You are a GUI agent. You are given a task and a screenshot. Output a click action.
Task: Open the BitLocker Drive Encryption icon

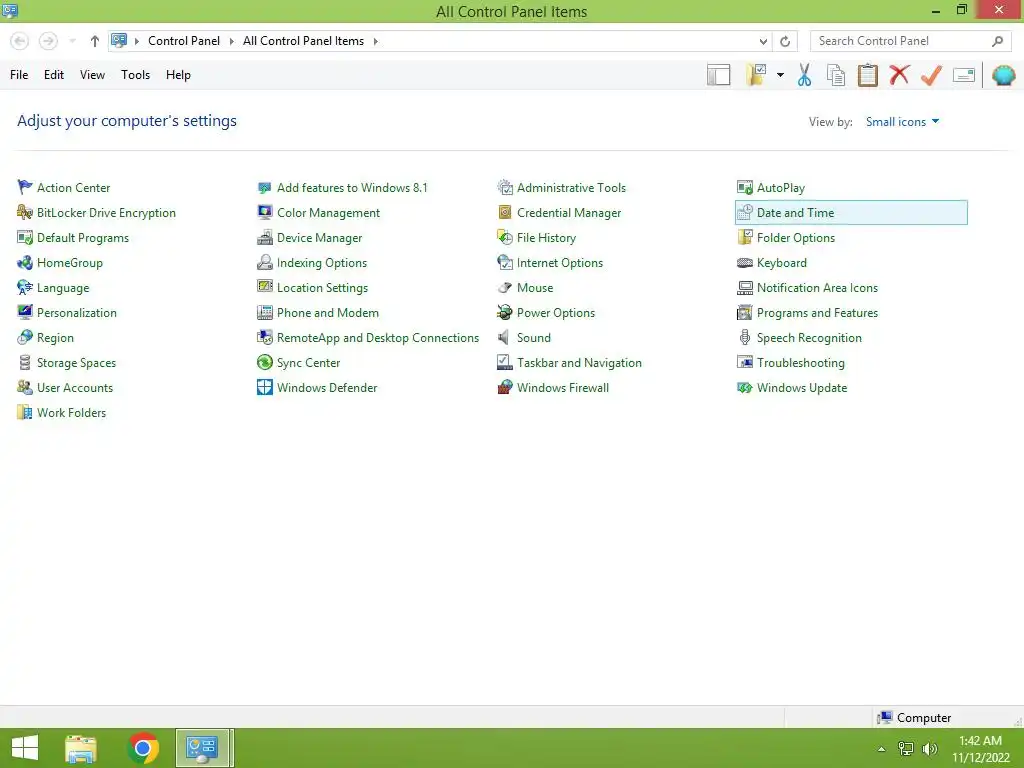click(x=25, y=212)
